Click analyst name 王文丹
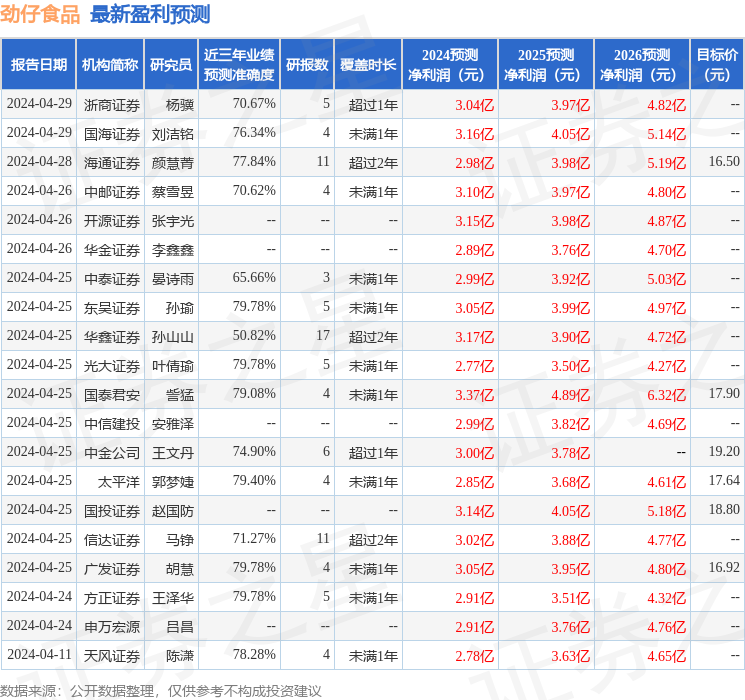Image resolution: width=745 pixels, height=700 pixels. pyautogui.click(x=173, y=452)
